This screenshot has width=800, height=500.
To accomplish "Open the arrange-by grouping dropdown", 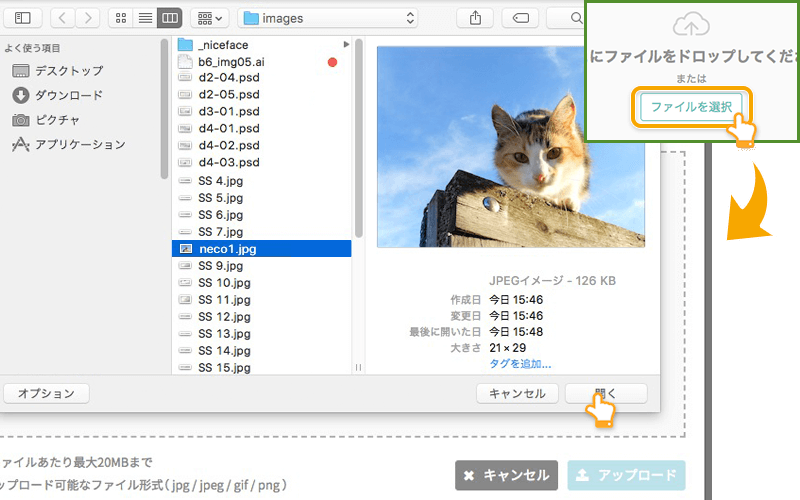I will (x=209, y=18).
